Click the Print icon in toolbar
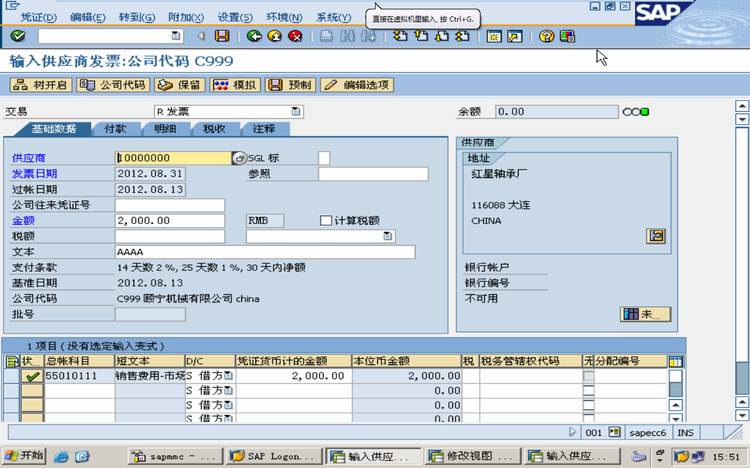This screenshot has height=468, width=750. 327,36
